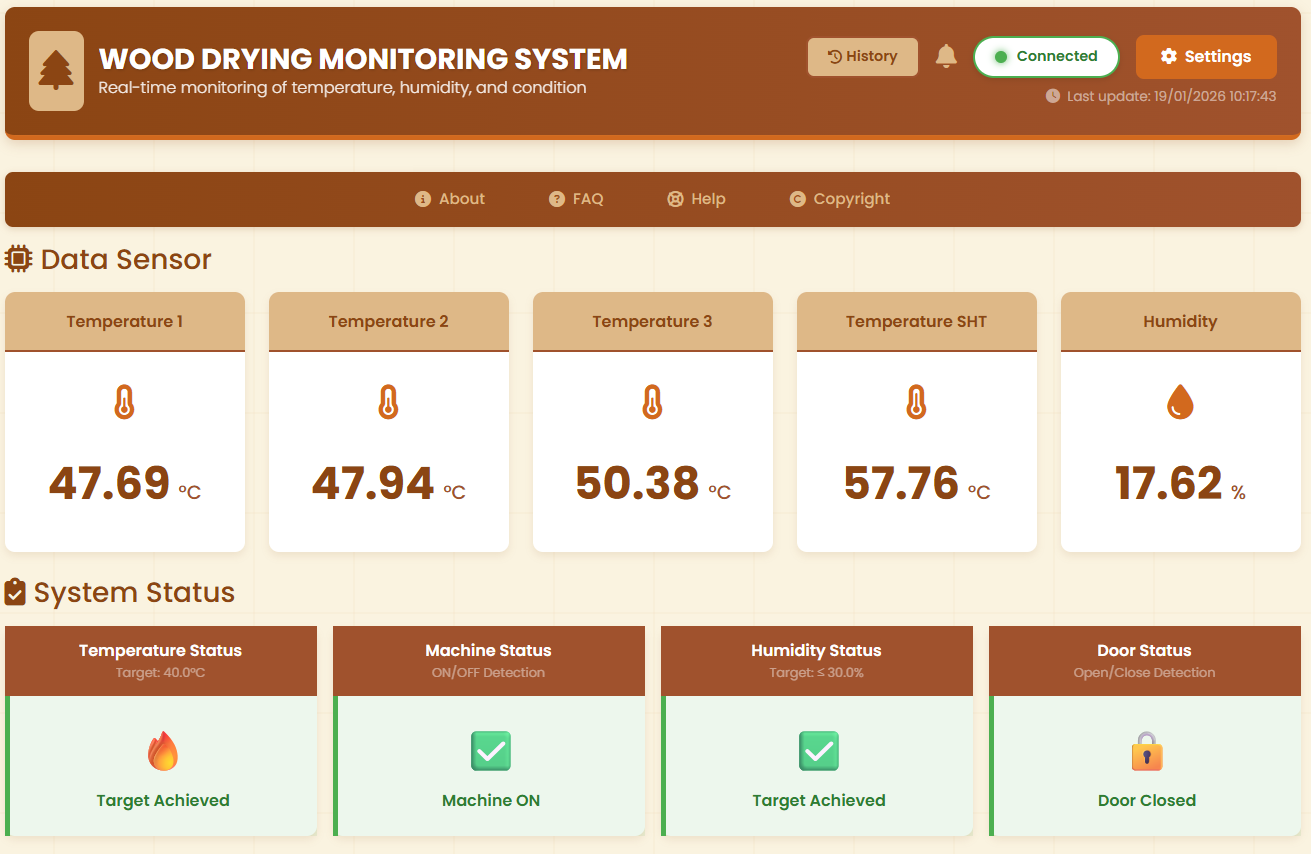Click the tree logo icon in header

(56, 71)
